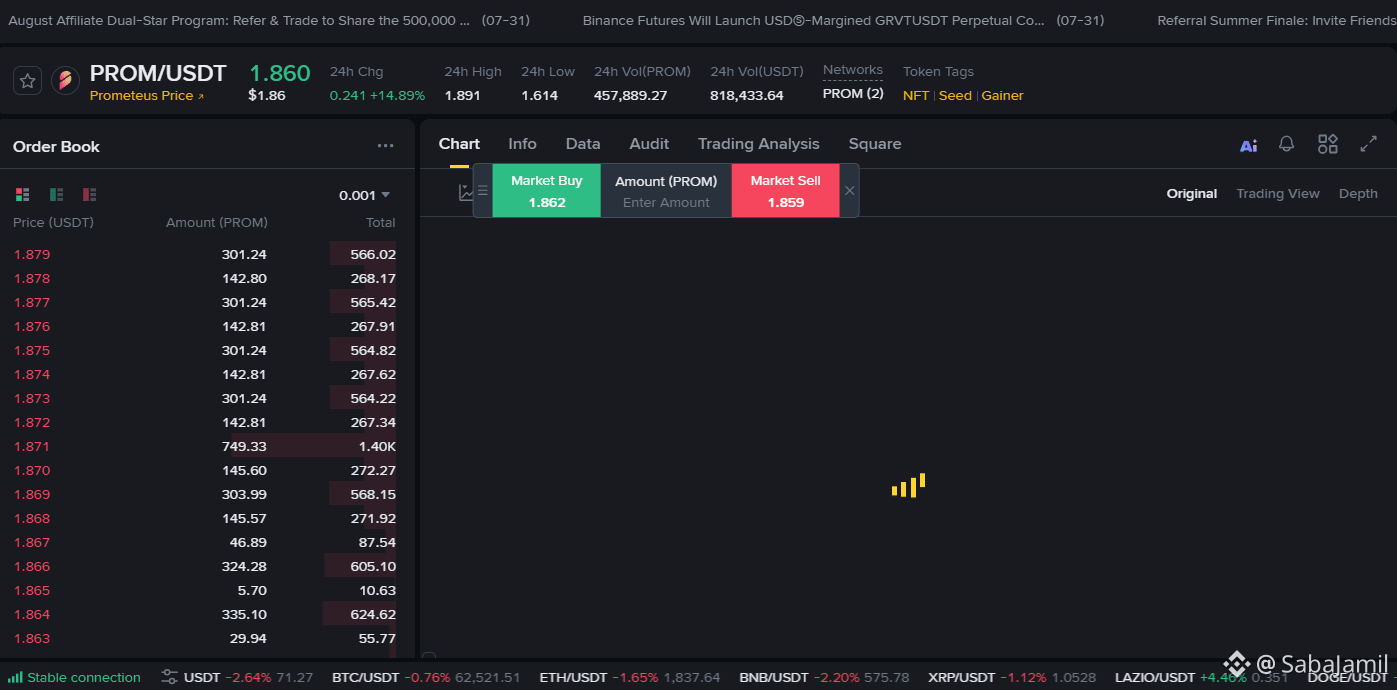The image size is (1397, 690).
Task: Close the quick-trade Market Buy/Sell widget
Action: pos(850,190)
